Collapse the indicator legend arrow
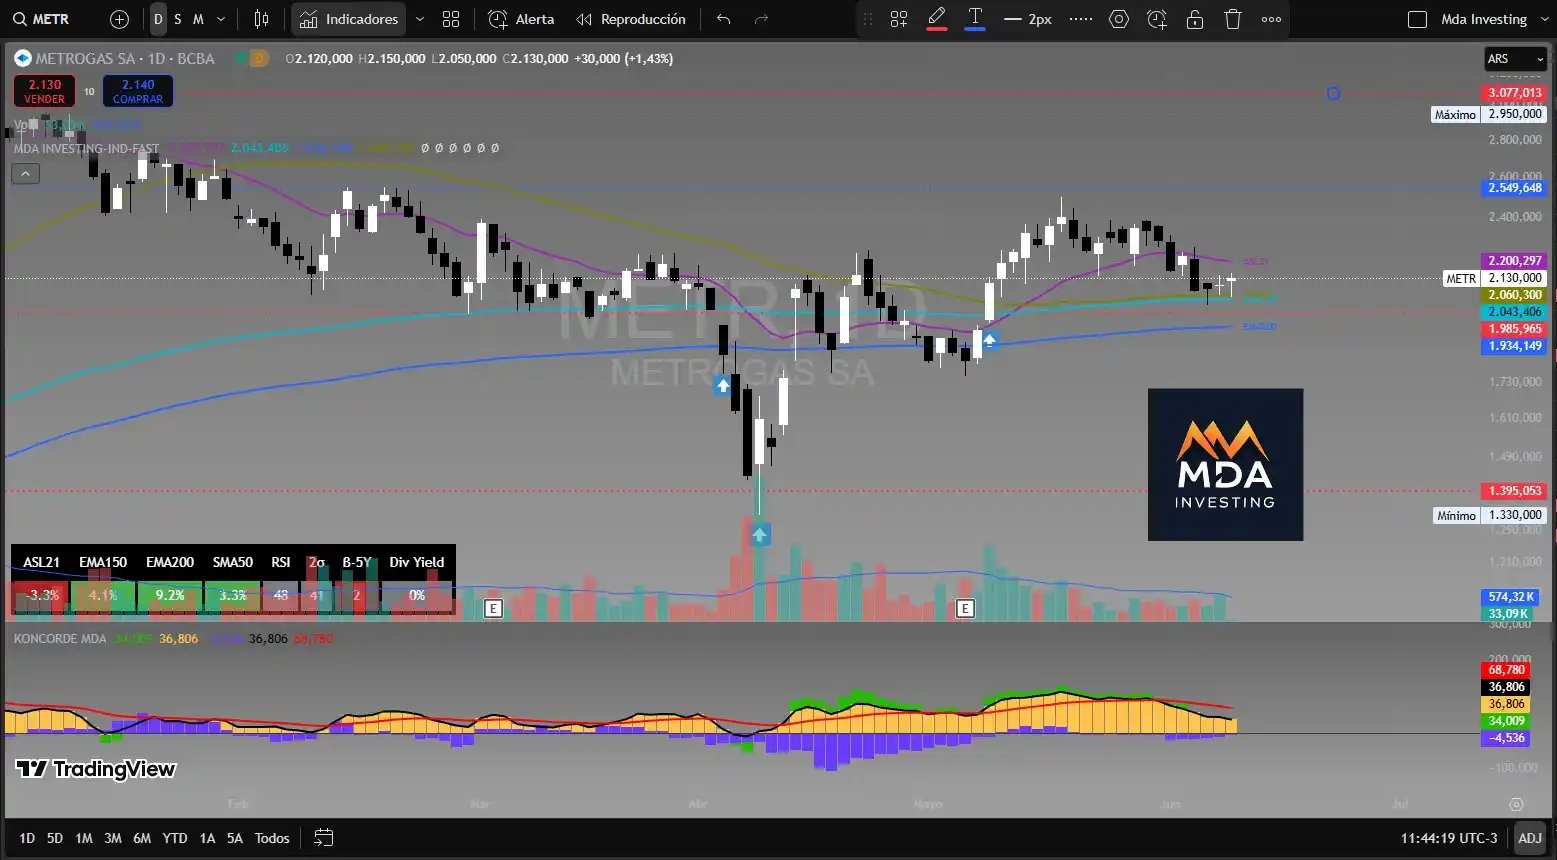Image resolution: width=1557 pixels, height=860 pixels. coord(25,174)
